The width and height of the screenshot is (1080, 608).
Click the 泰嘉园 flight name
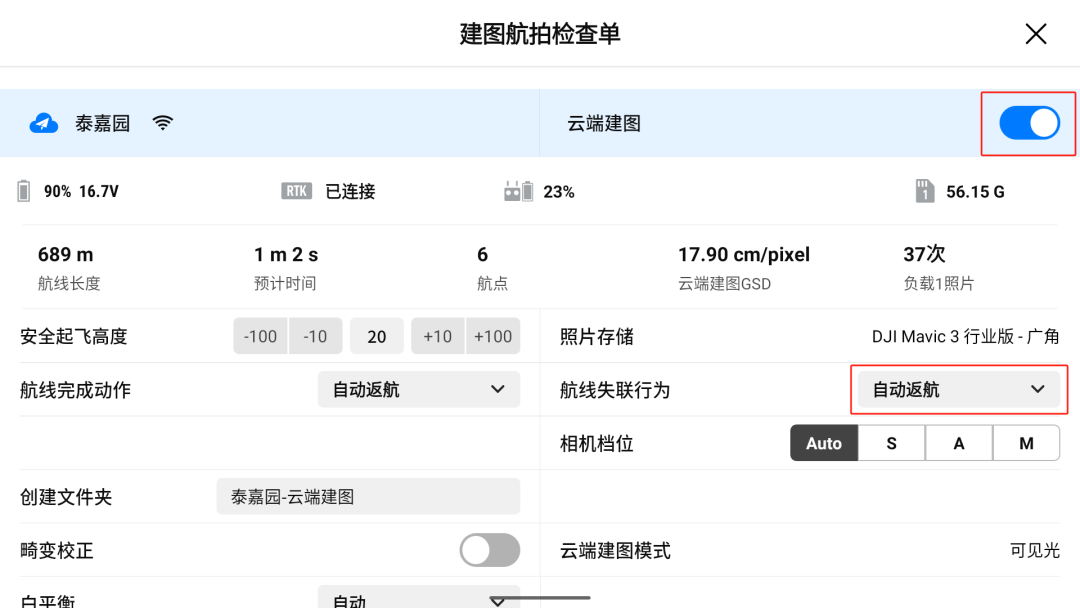(103, 123)
